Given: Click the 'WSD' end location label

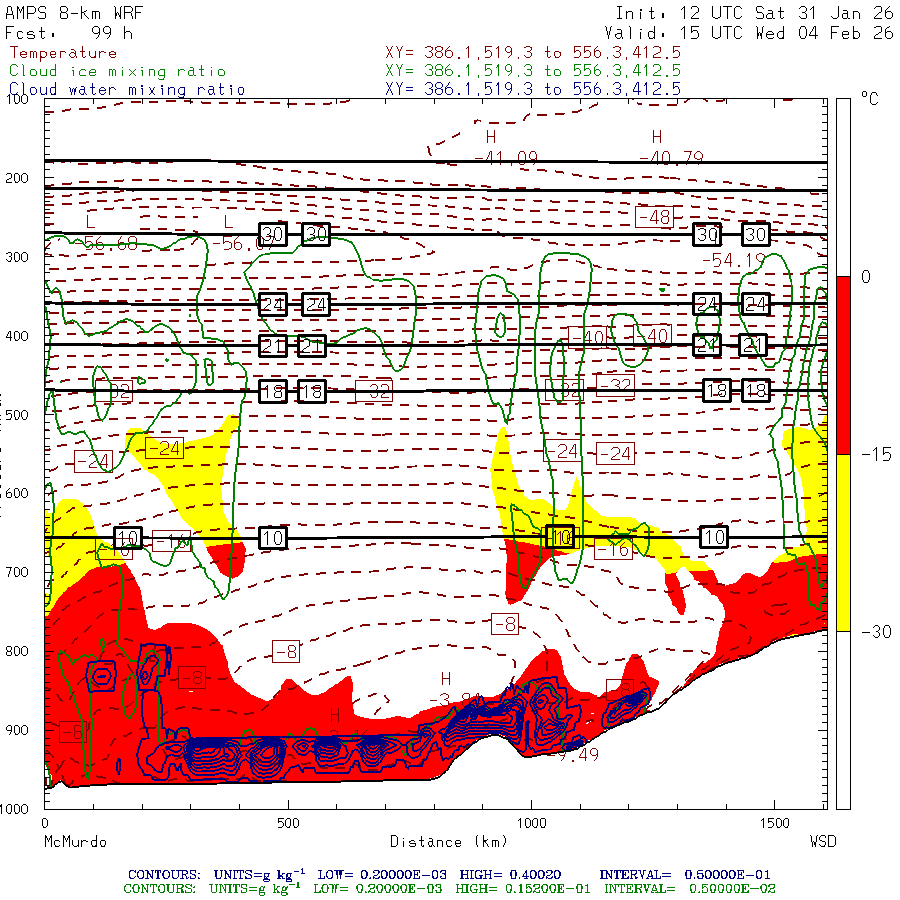Looking at the screenshot, I should click(823, 842).
